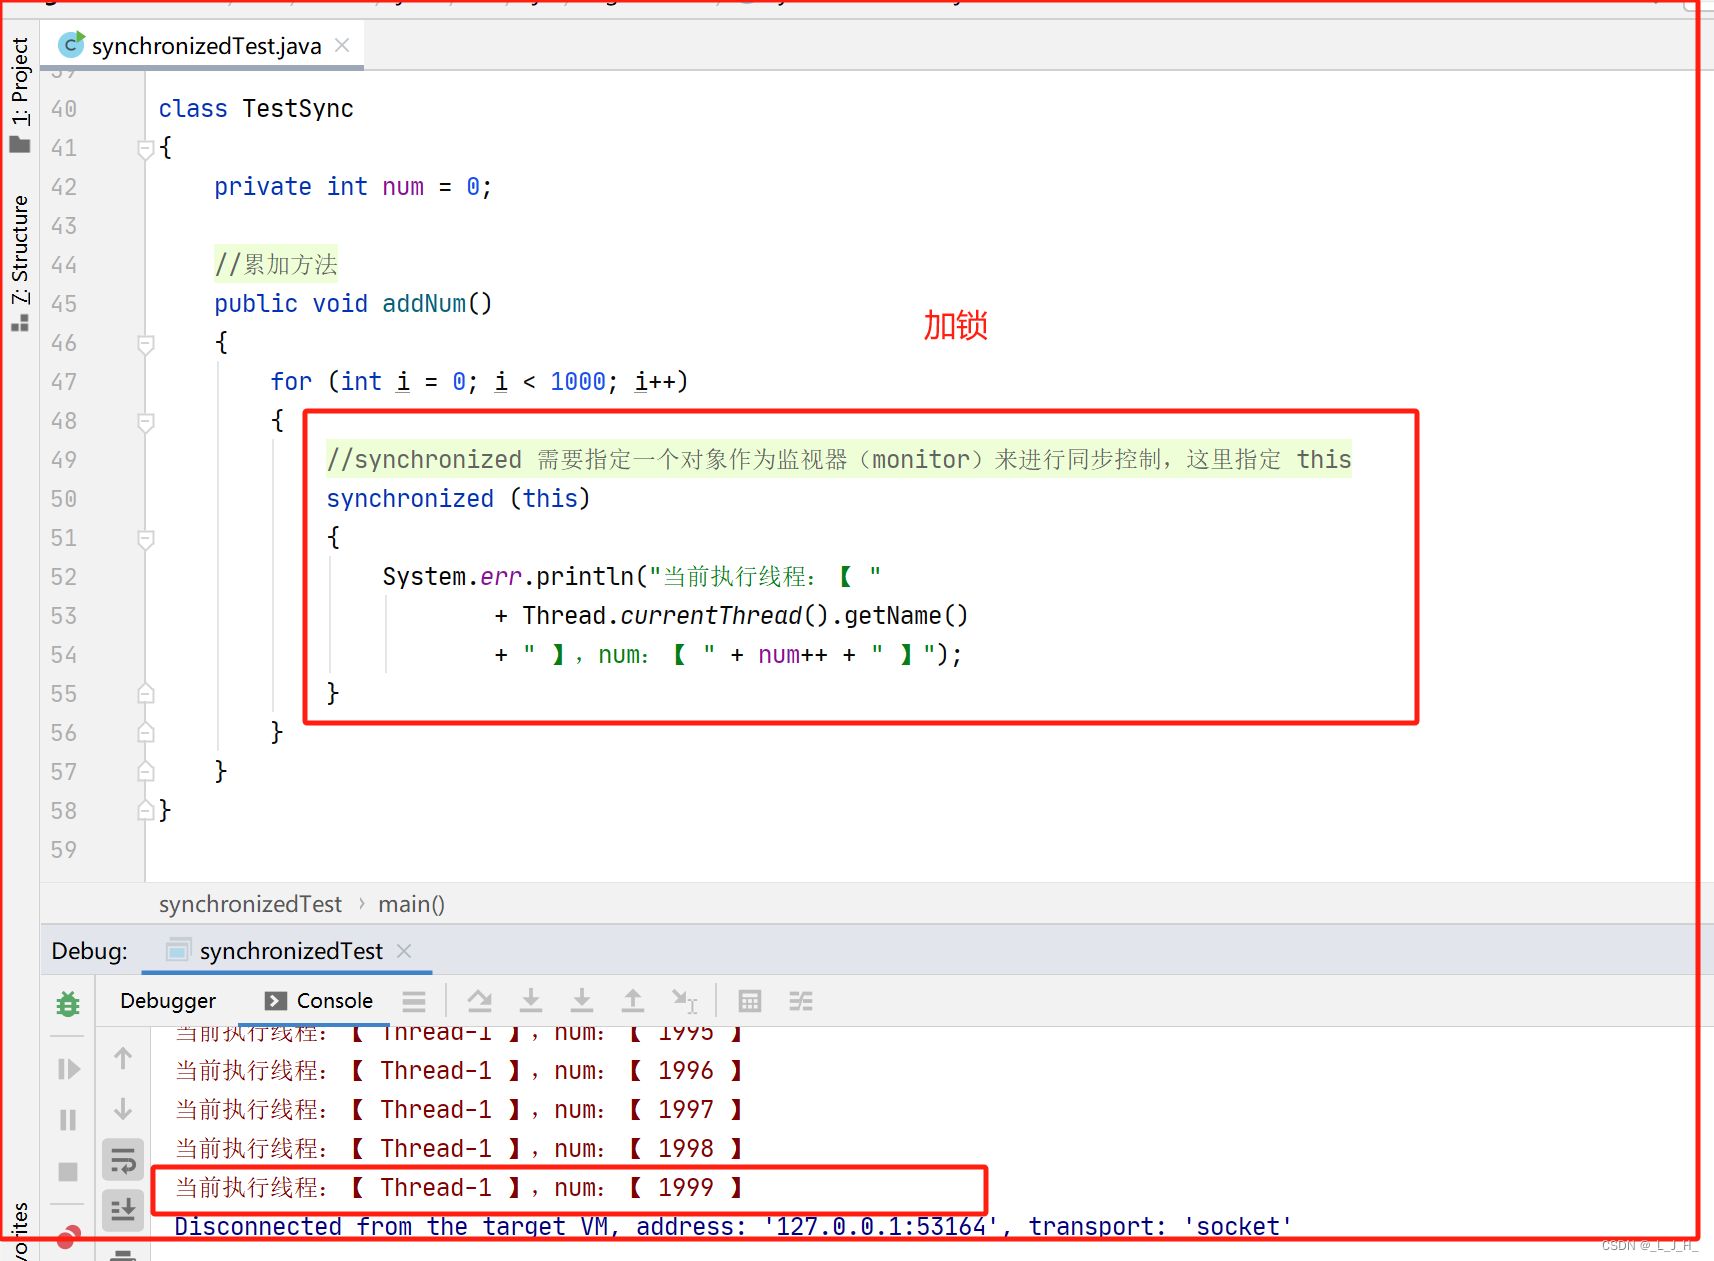Collapse the for loop fold at line 48
Viewport: 1714px width, 1261px height.
point(145,423)
